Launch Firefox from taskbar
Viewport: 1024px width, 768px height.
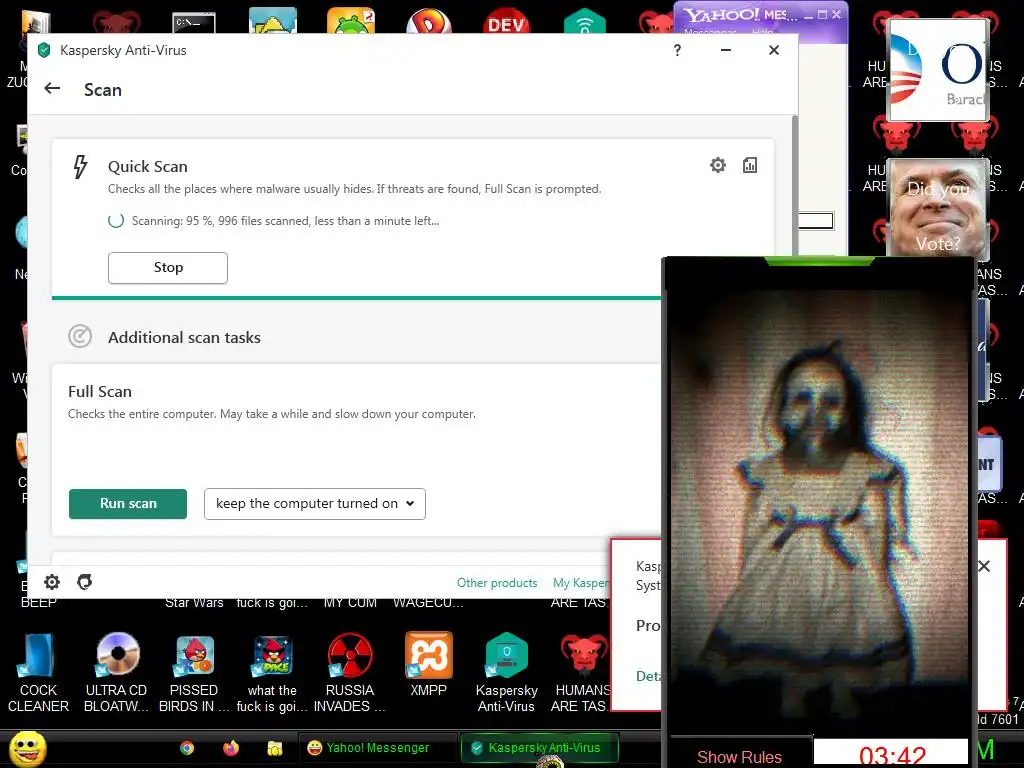[x=231, y=748]
